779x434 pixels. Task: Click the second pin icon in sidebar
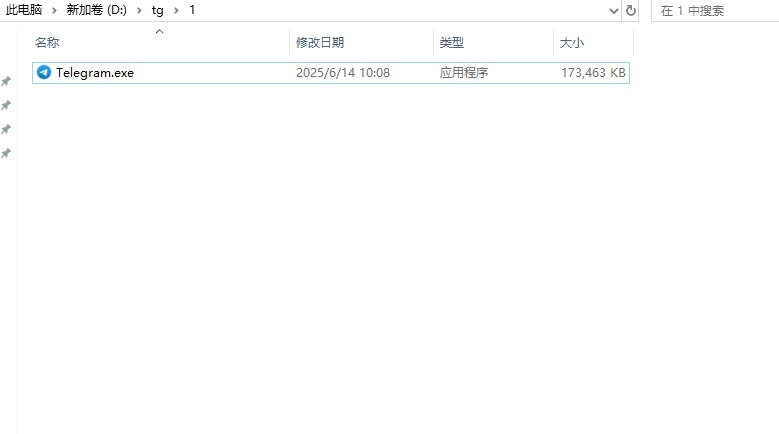6,105
